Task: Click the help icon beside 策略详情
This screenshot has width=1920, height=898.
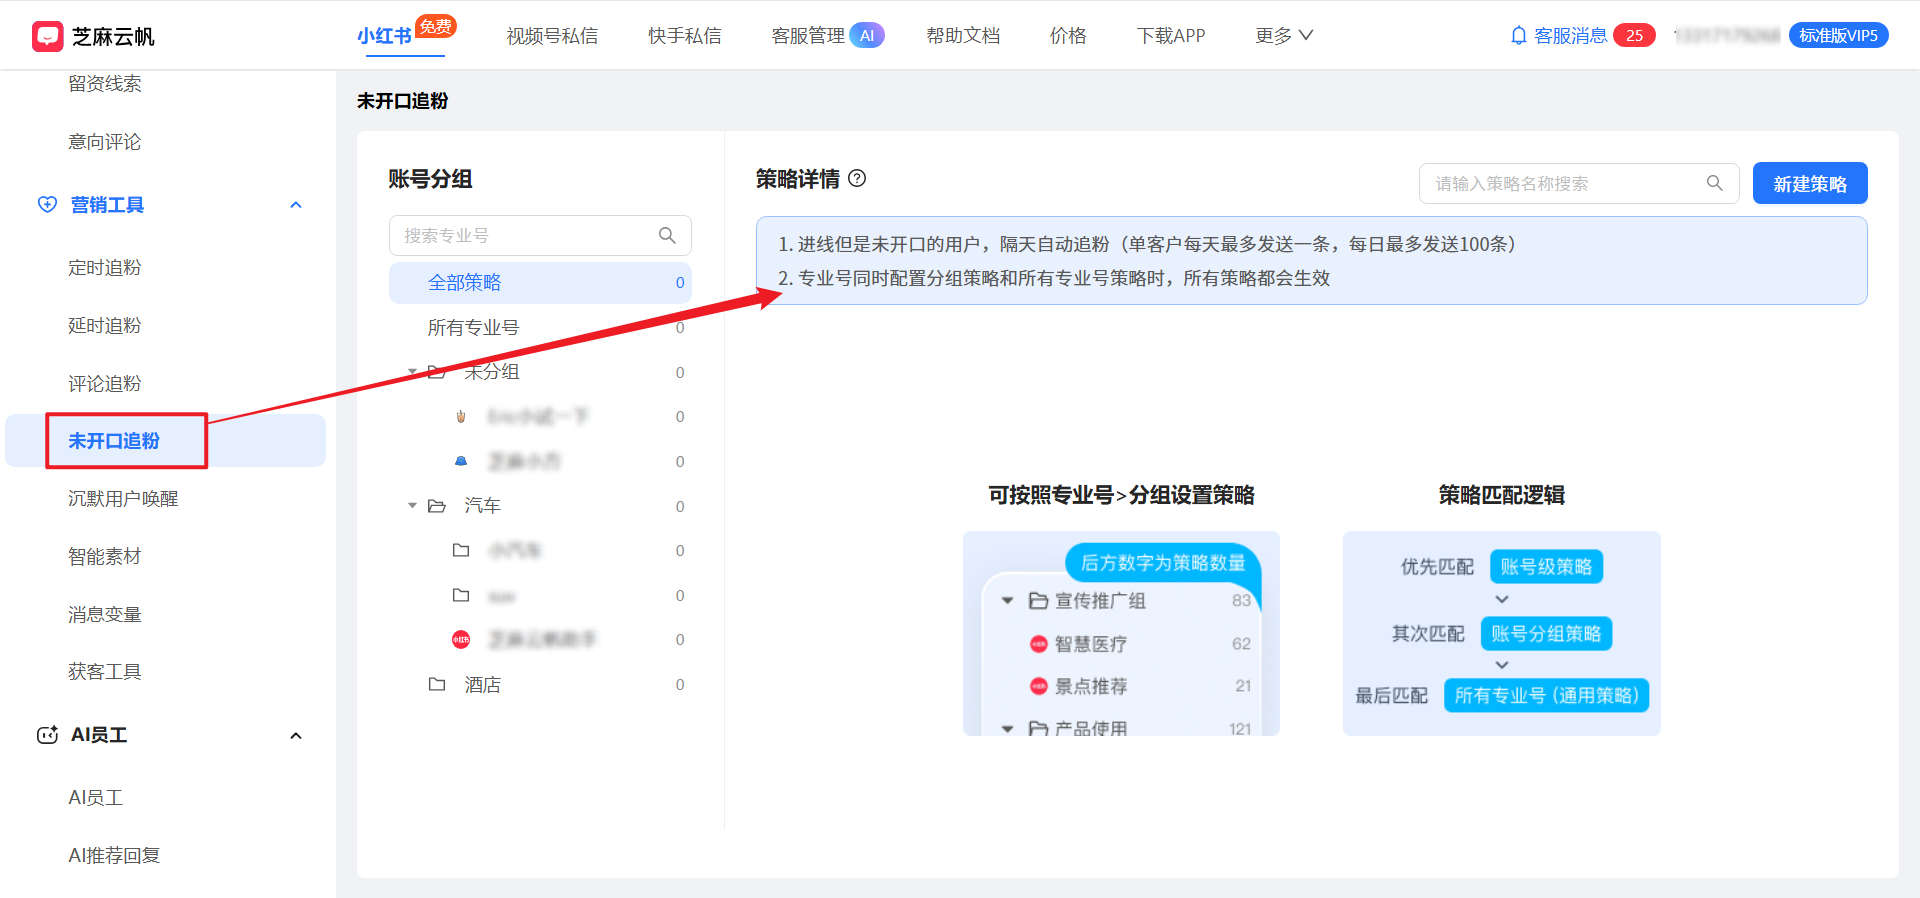Action: tap(857, 178)
